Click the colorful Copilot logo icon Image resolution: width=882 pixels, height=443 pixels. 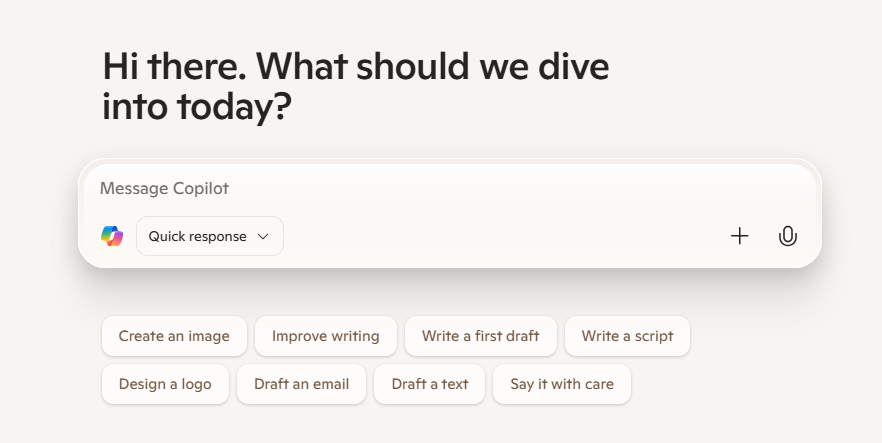pyautogui.click(x=112, y=236)
